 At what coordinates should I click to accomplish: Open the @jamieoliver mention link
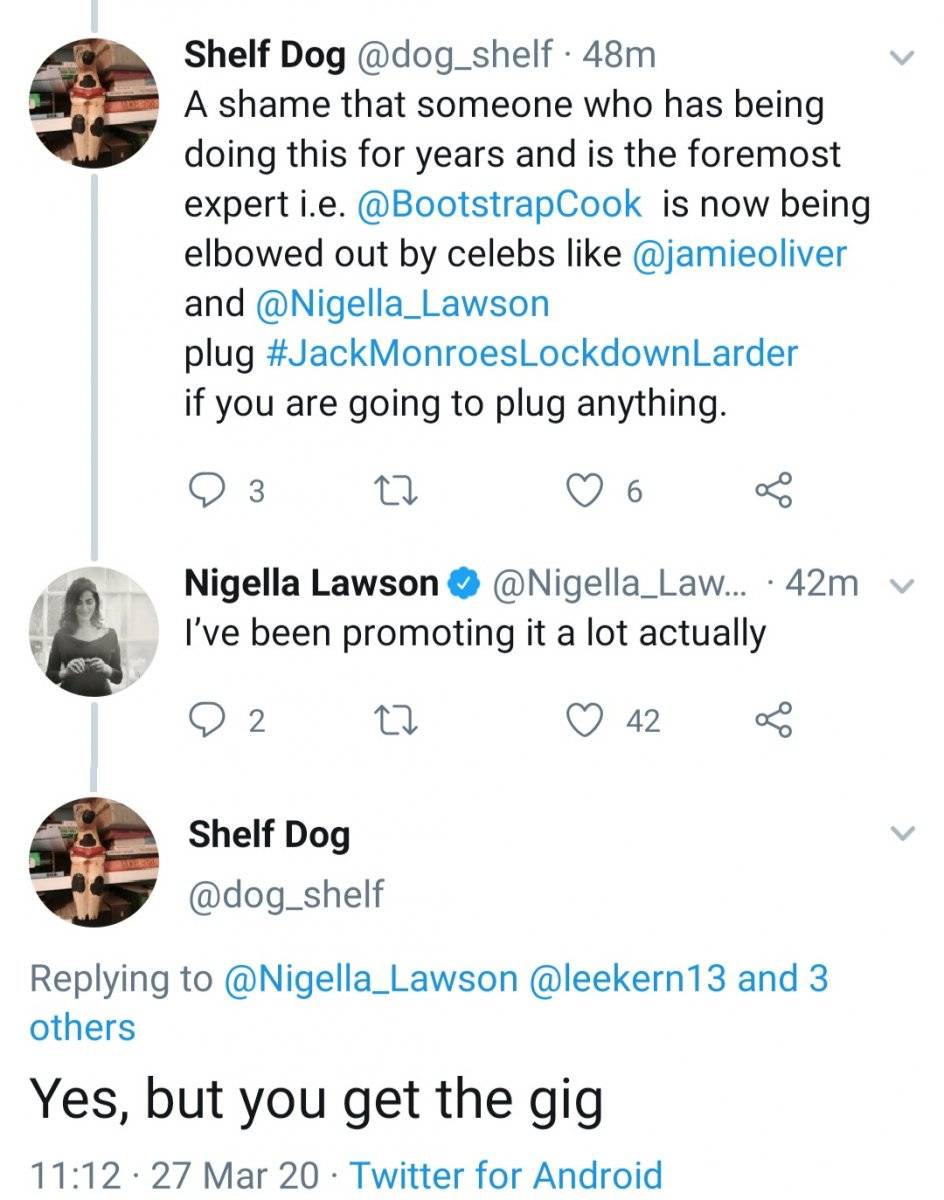pos(739,254)
